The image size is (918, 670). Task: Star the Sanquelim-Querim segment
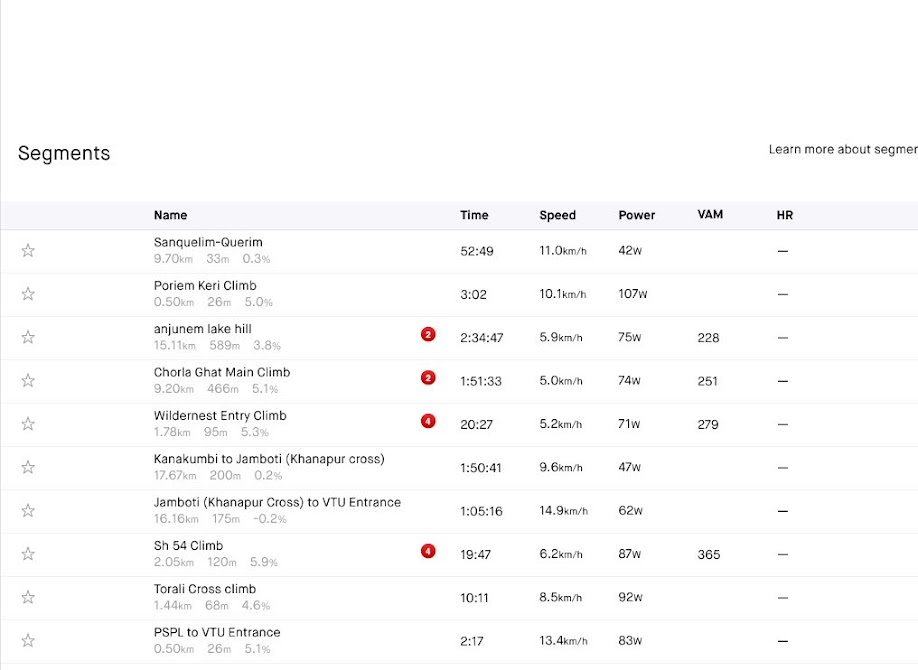28,251
